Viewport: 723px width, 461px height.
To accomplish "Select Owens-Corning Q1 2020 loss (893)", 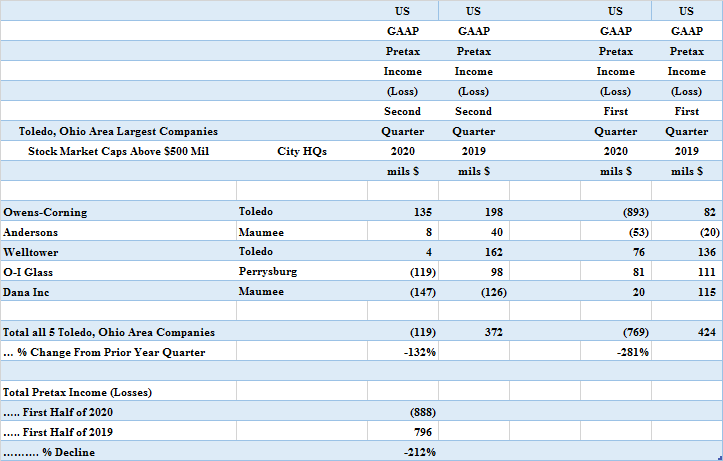I will pos(635,213).
